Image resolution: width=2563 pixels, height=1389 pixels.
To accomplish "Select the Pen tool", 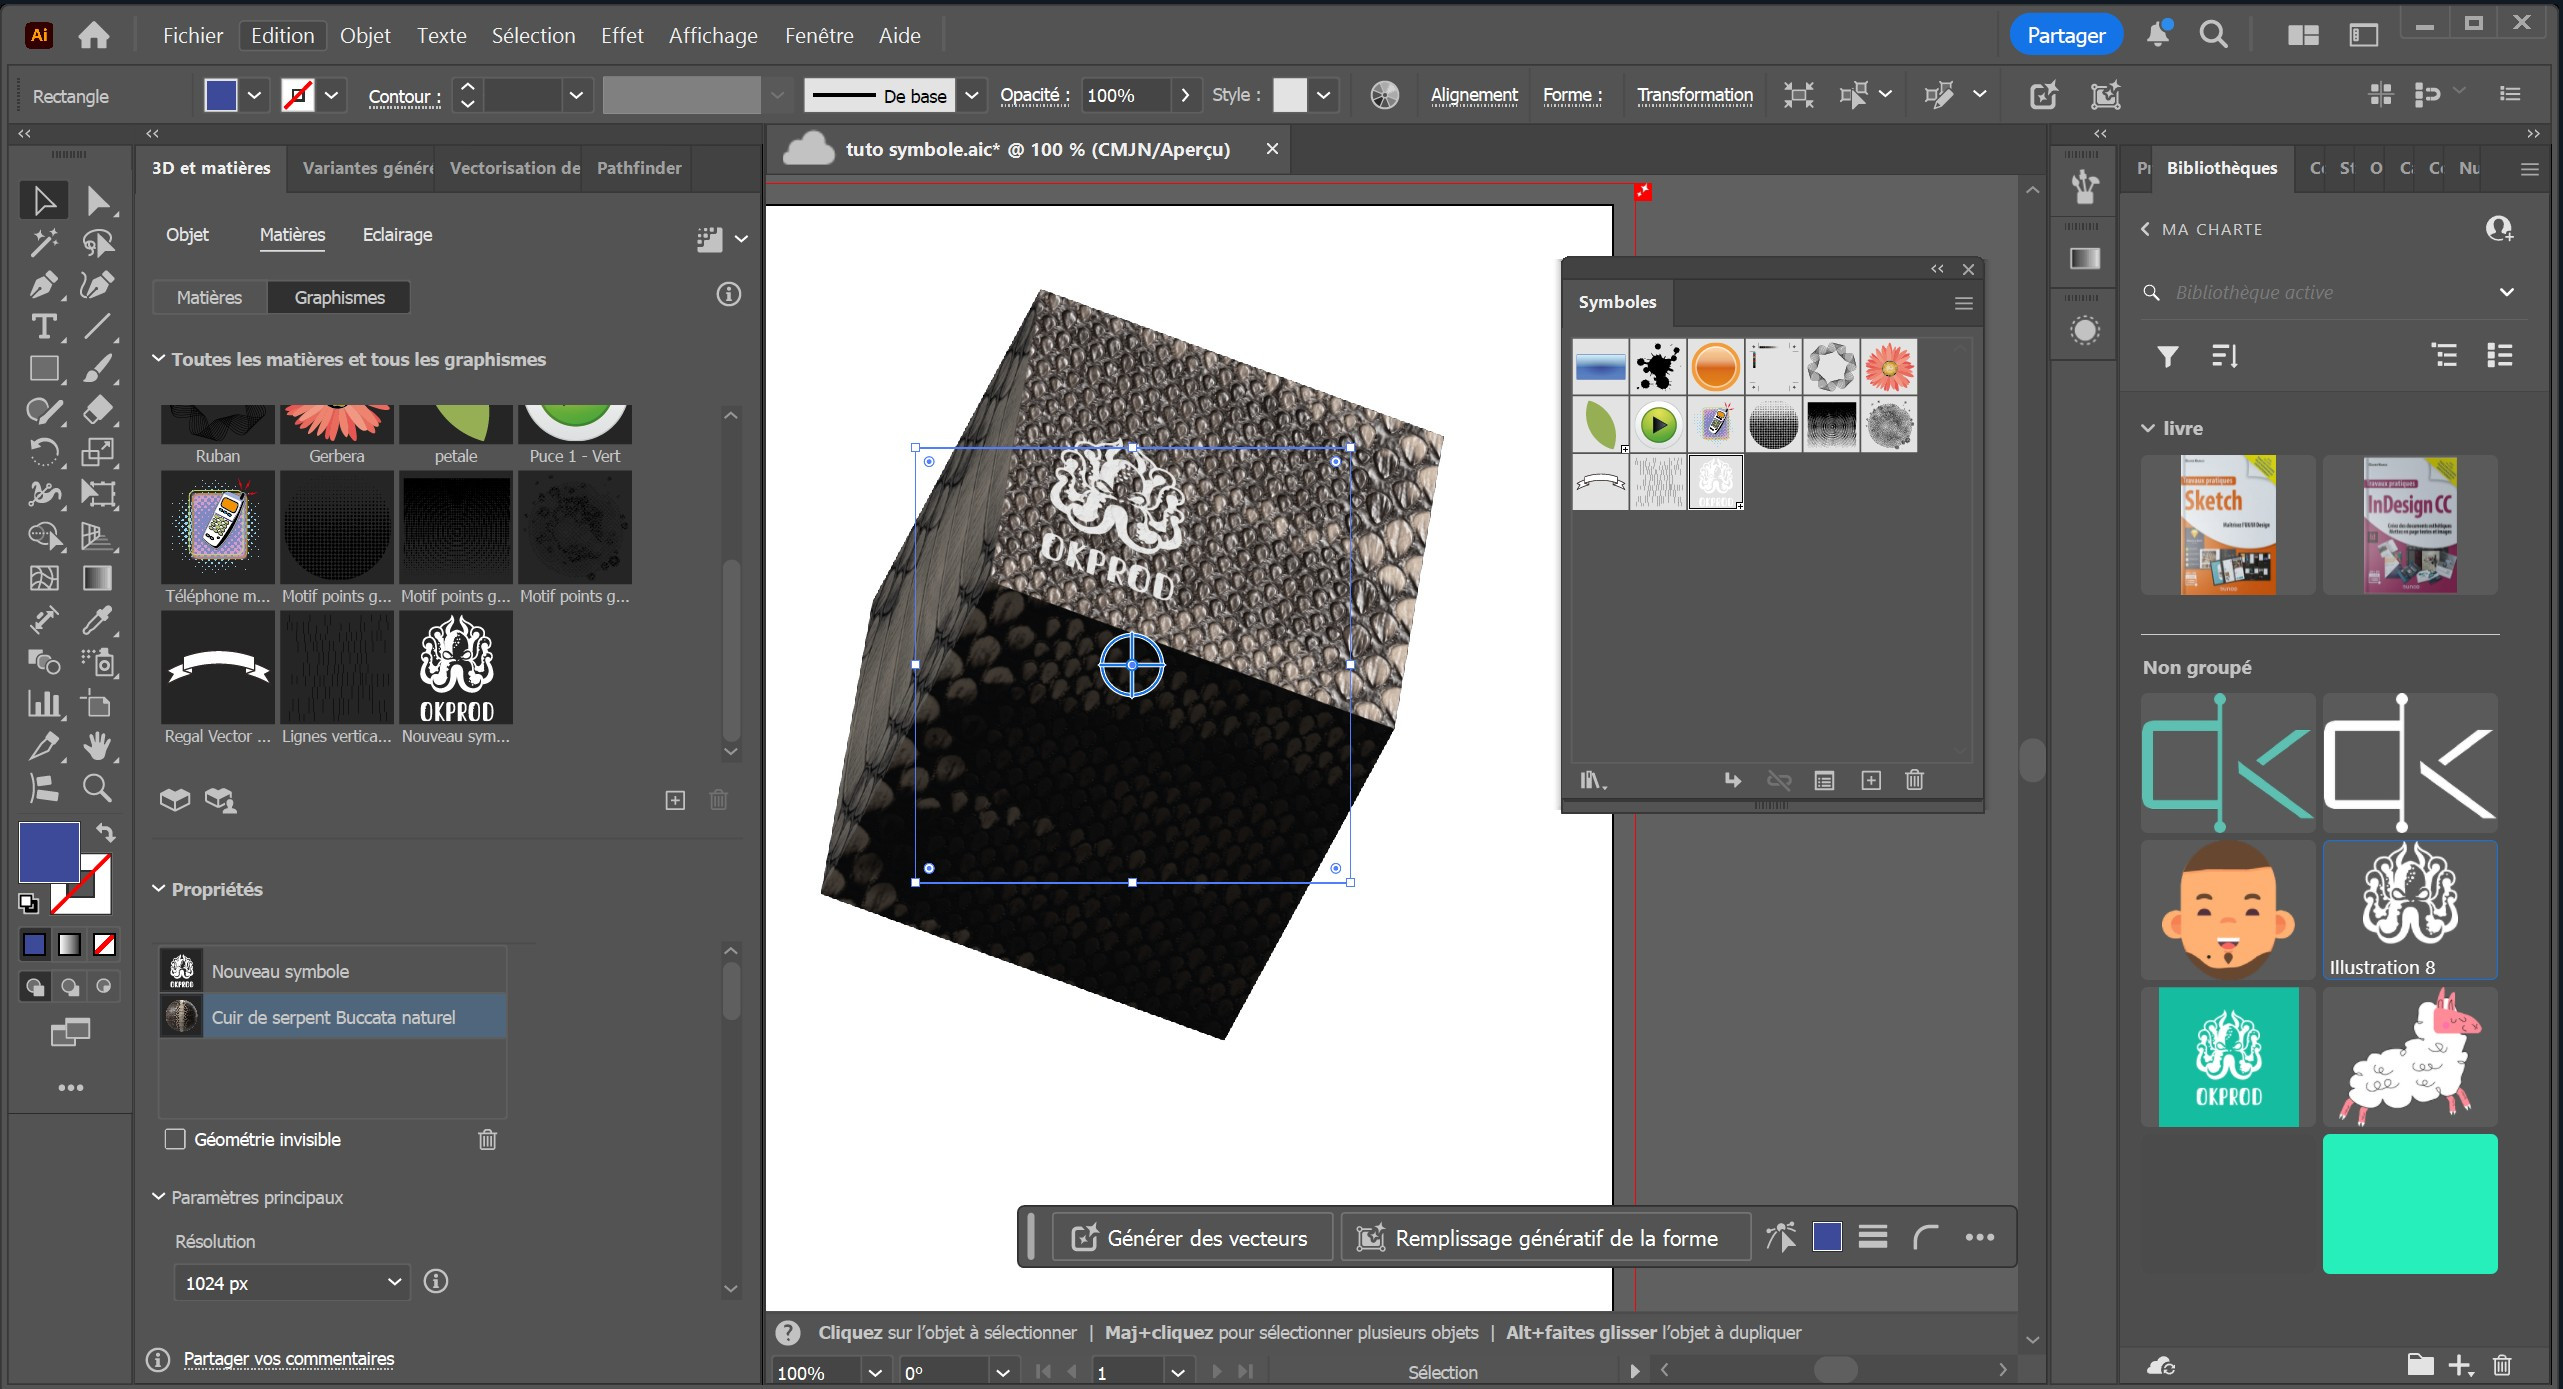I will tap(42, 285).
